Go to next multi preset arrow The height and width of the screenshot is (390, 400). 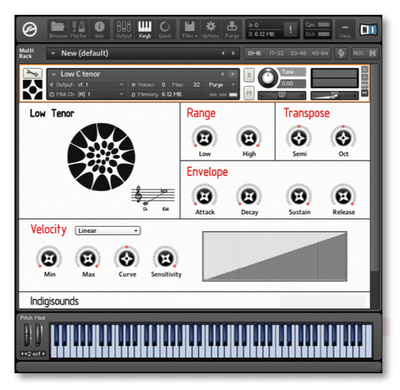coord(233,53)
